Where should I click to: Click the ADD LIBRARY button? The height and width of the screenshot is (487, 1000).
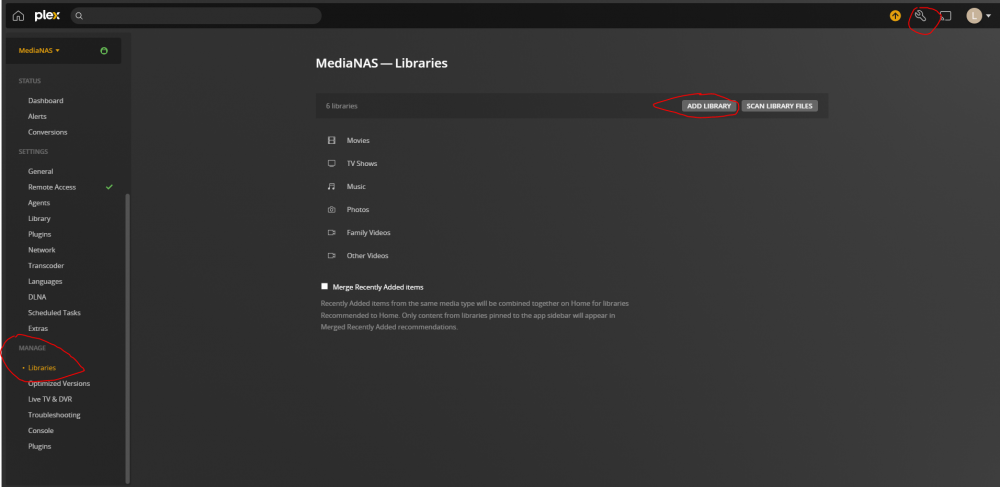point(709,106)
